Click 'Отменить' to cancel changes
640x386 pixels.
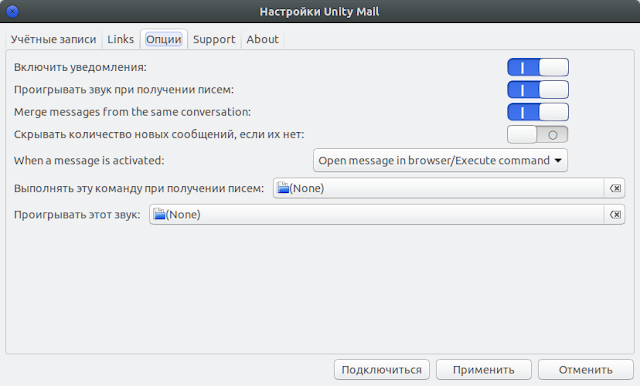point(586,370)
